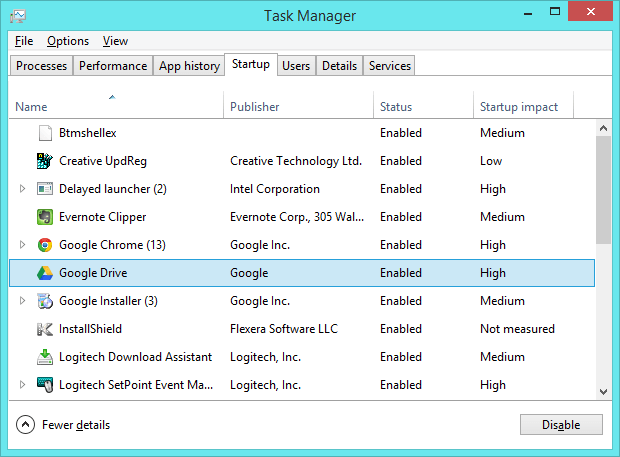This screenshot has width=620, height=457.
Task: Expand the Google Installer (3) group
Action: [x=23, y=301]
